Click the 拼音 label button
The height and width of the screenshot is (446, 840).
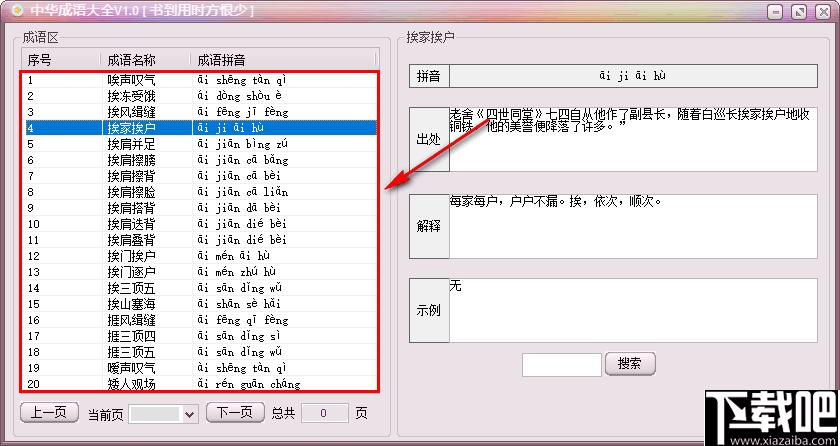pos(429,76)
